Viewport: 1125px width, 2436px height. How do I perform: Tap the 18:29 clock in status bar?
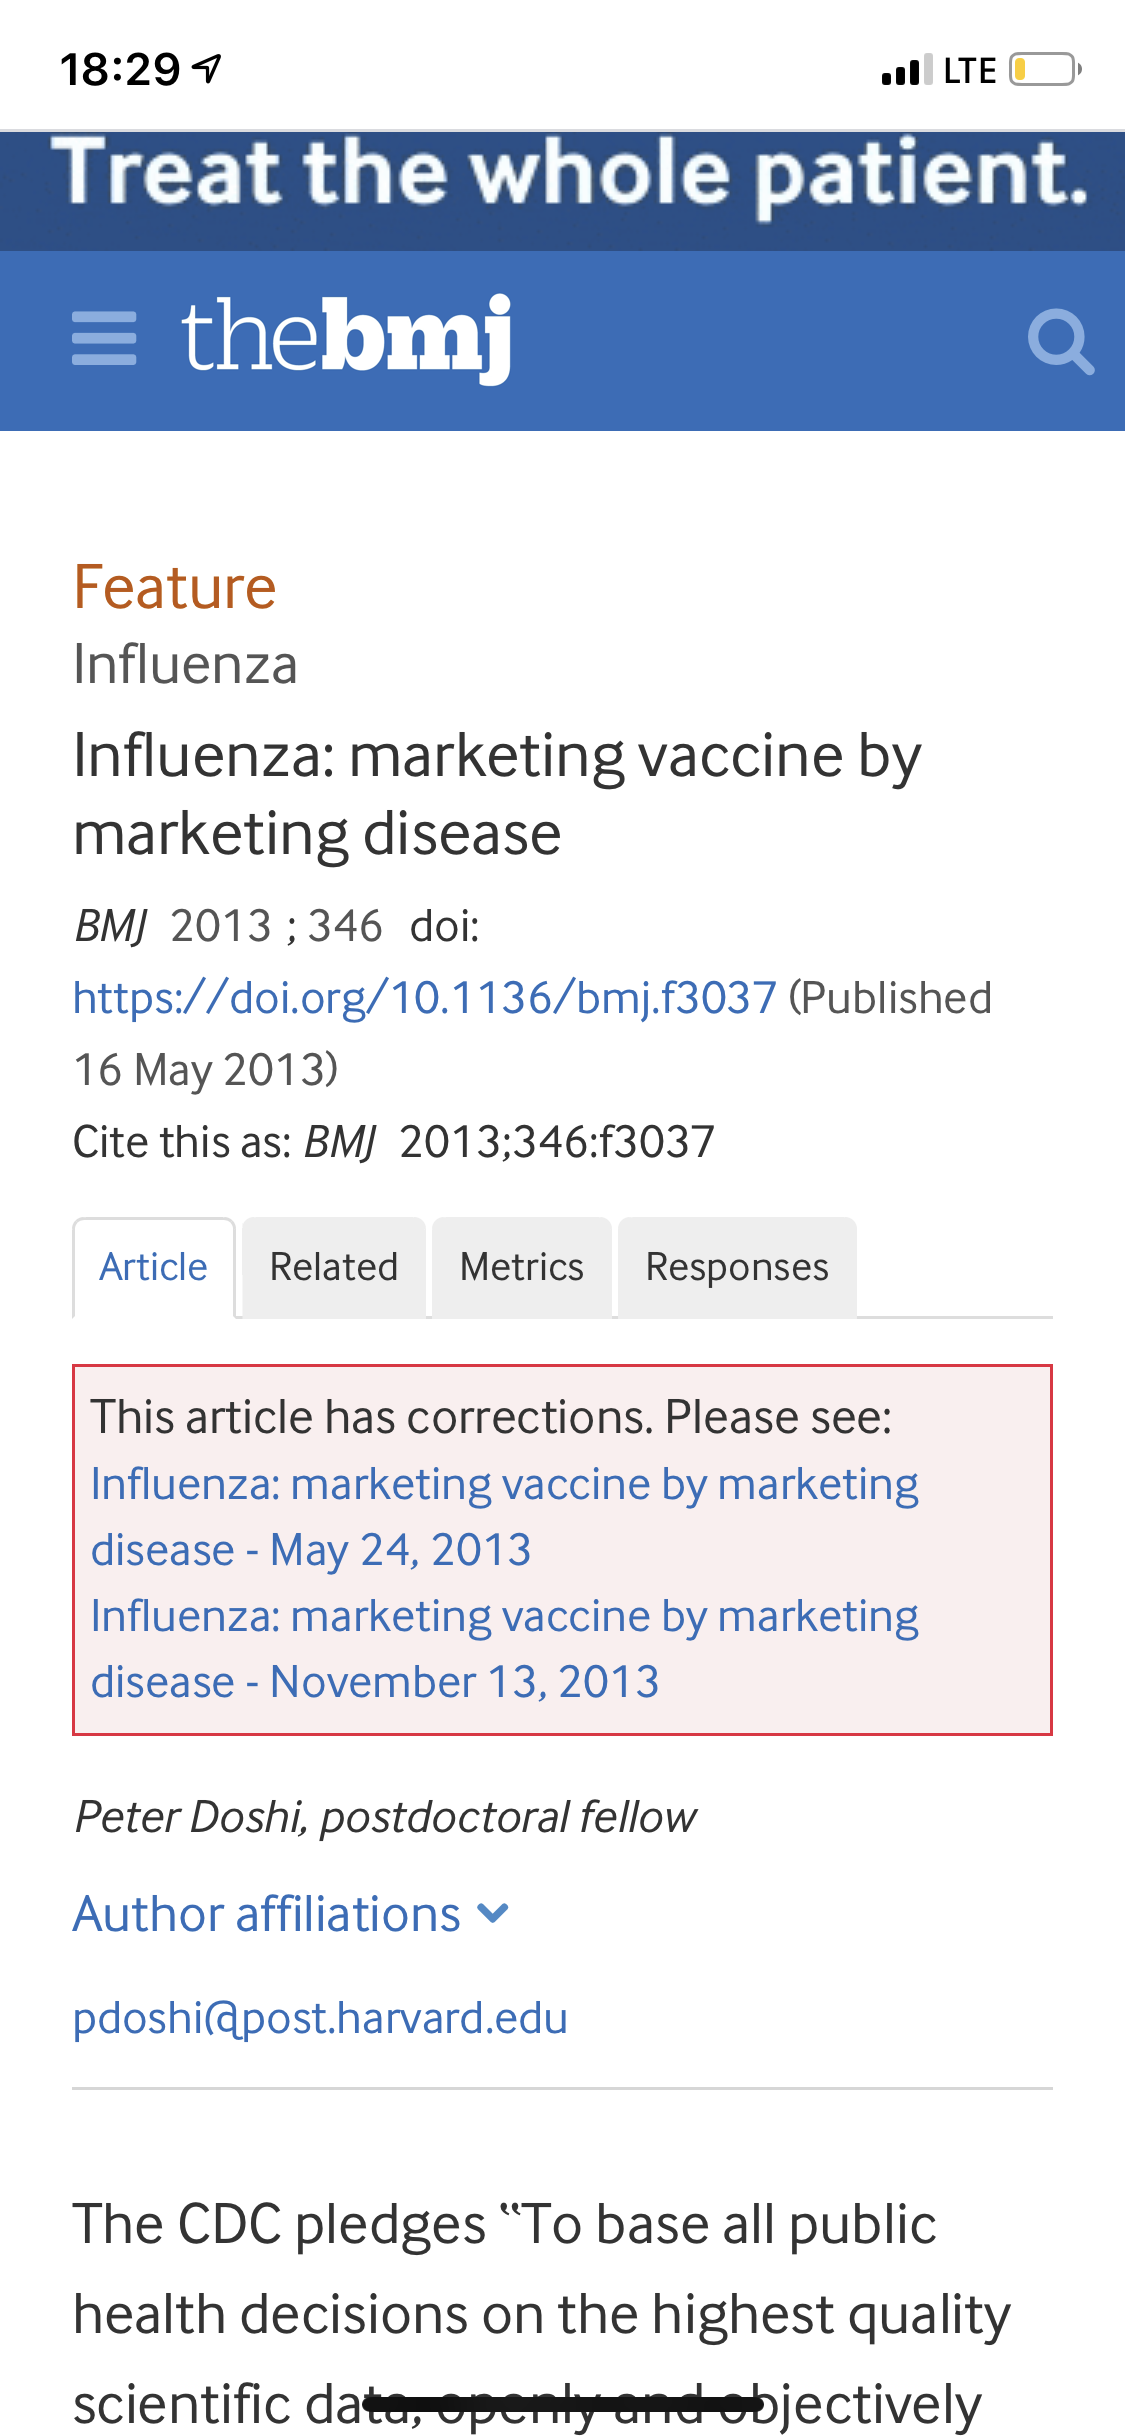120,69
